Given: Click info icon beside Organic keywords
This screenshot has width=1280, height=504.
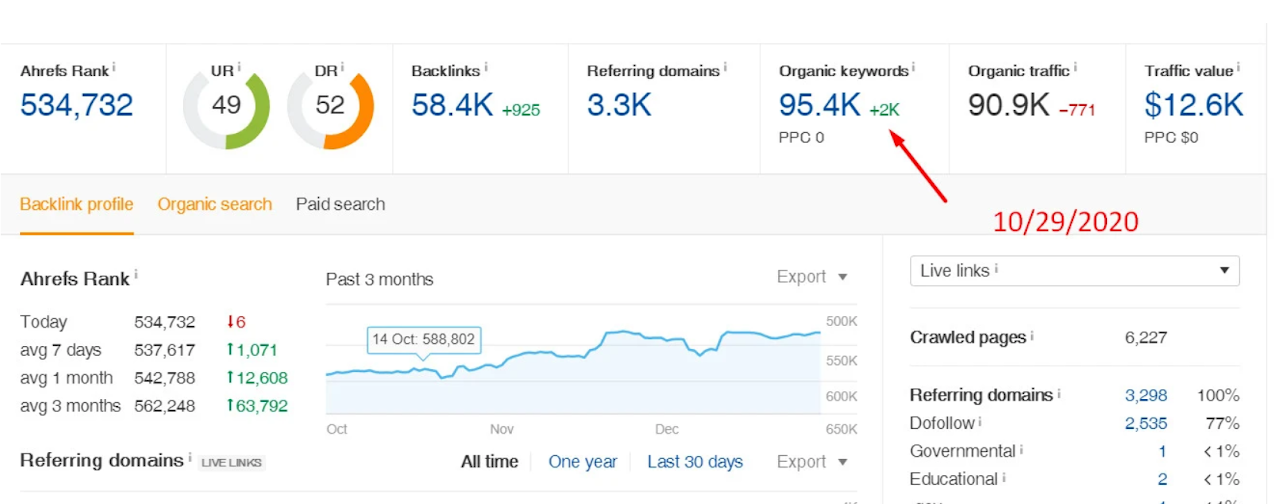Looking at the screenshot, I should pyautogui.click(x=914, y=67).
